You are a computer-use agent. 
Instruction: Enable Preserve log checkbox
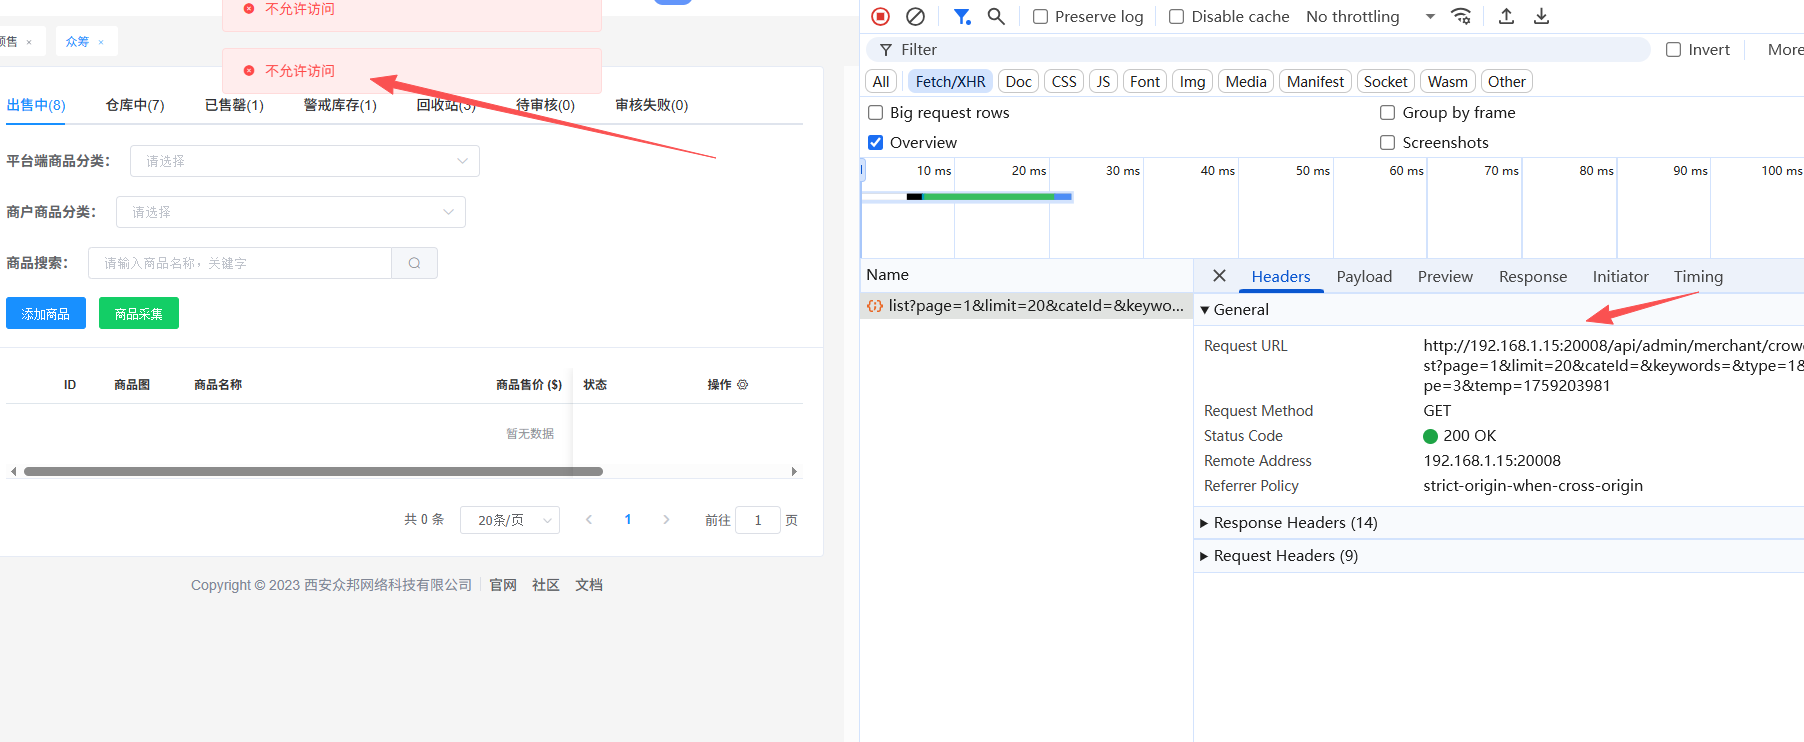1041,17
